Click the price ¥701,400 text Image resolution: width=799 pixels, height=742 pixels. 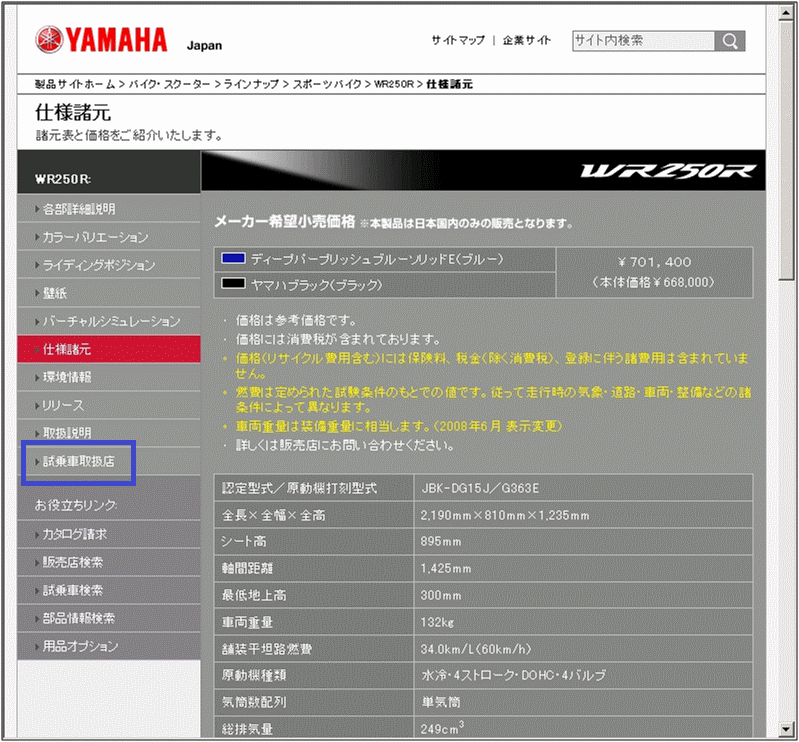click(x=654, y=262)
